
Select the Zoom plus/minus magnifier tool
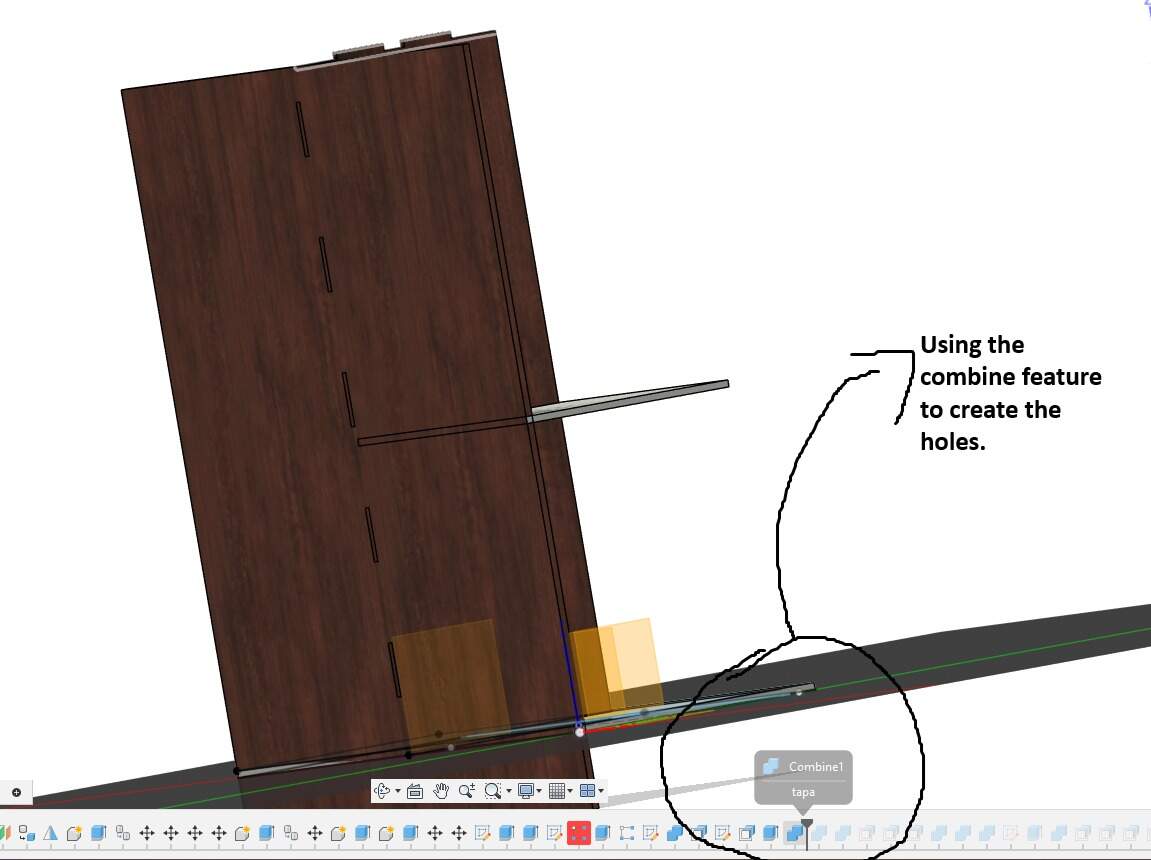[467, 790]
